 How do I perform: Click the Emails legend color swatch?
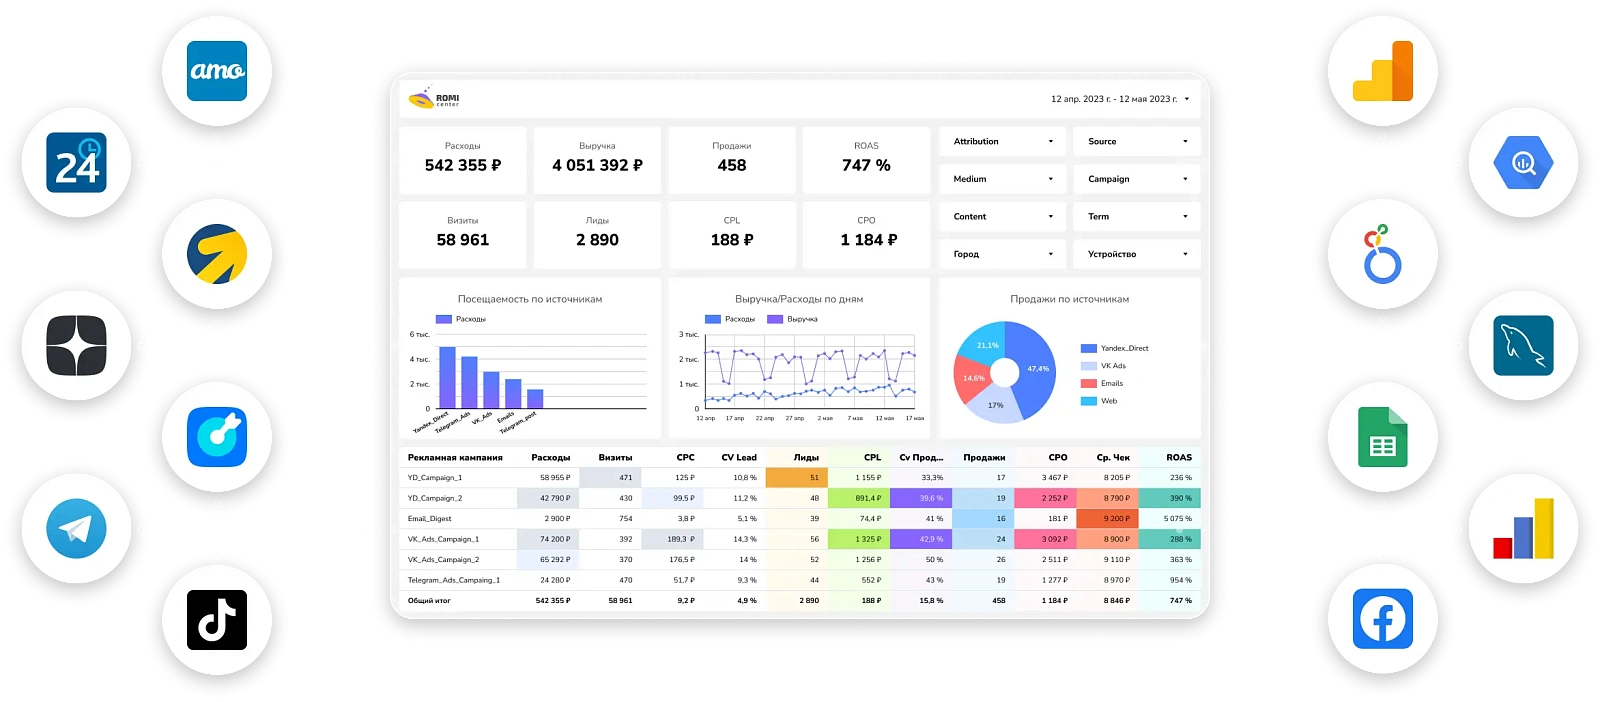1089,383
